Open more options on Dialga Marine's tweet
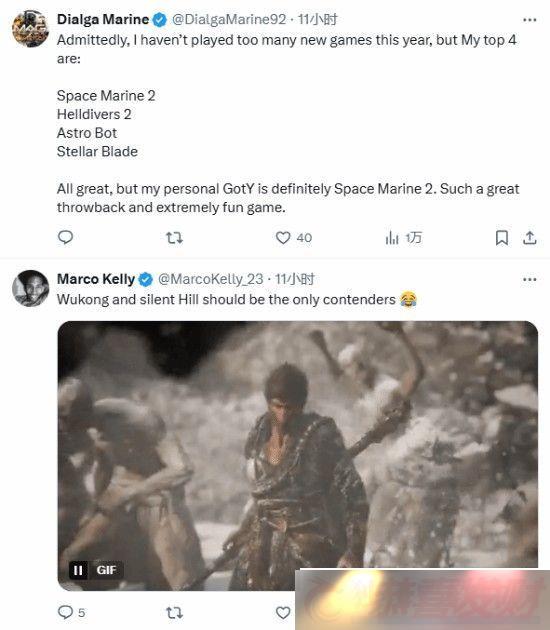The image size is (550, 630). [x=530, y=20]
